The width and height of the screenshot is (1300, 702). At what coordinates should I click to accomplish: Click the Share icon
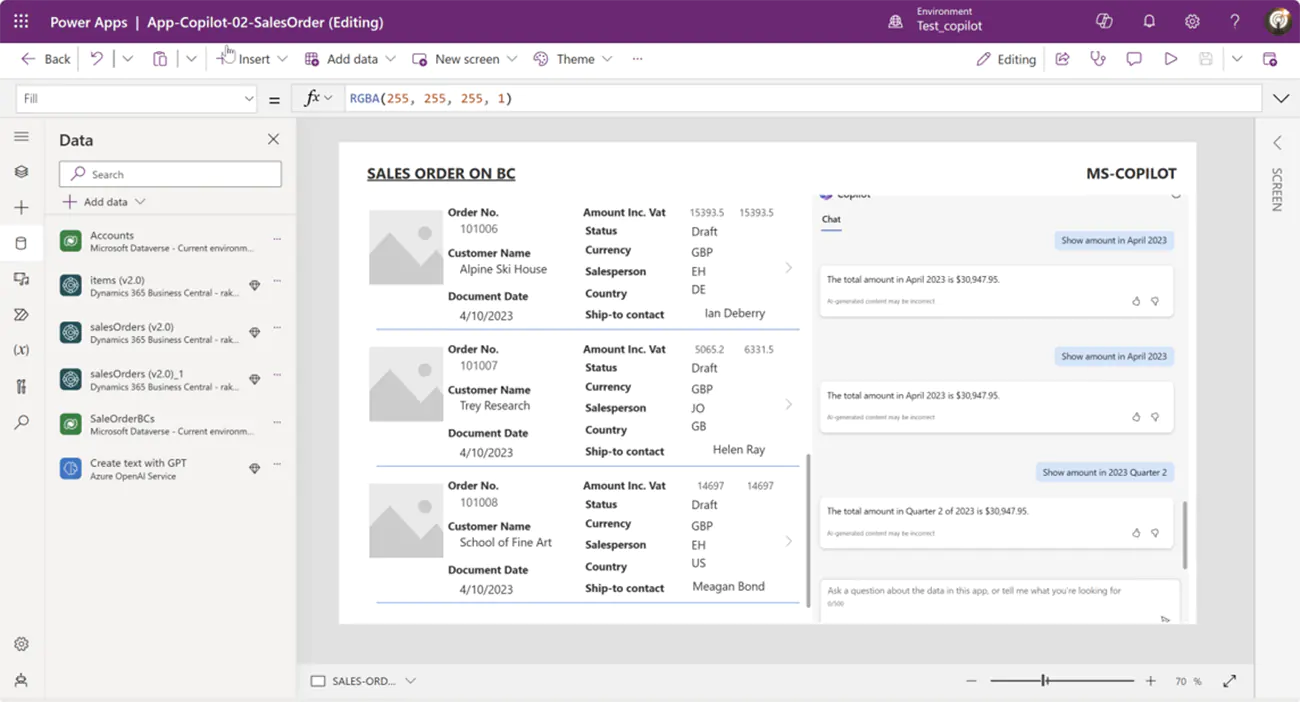click(1062, 59)
